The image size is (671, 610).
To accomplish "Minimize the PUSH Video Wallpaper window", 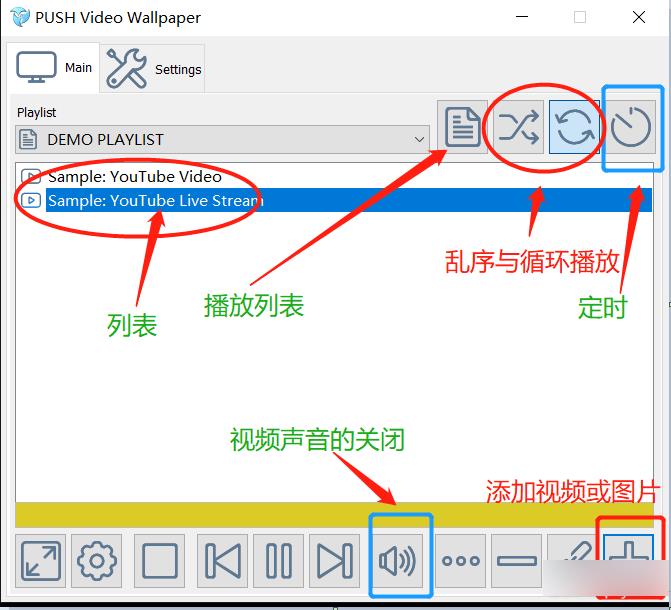I will coord(522,17).
